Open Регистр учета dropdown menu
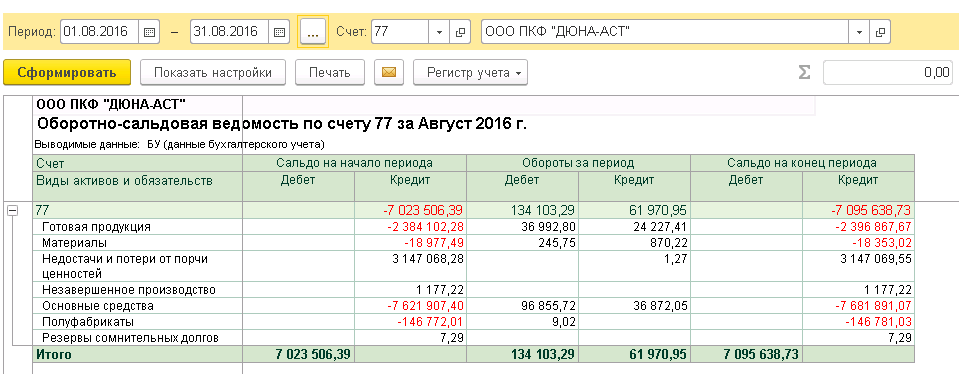This screenshot has height=374, width=959. click(470, 73)
